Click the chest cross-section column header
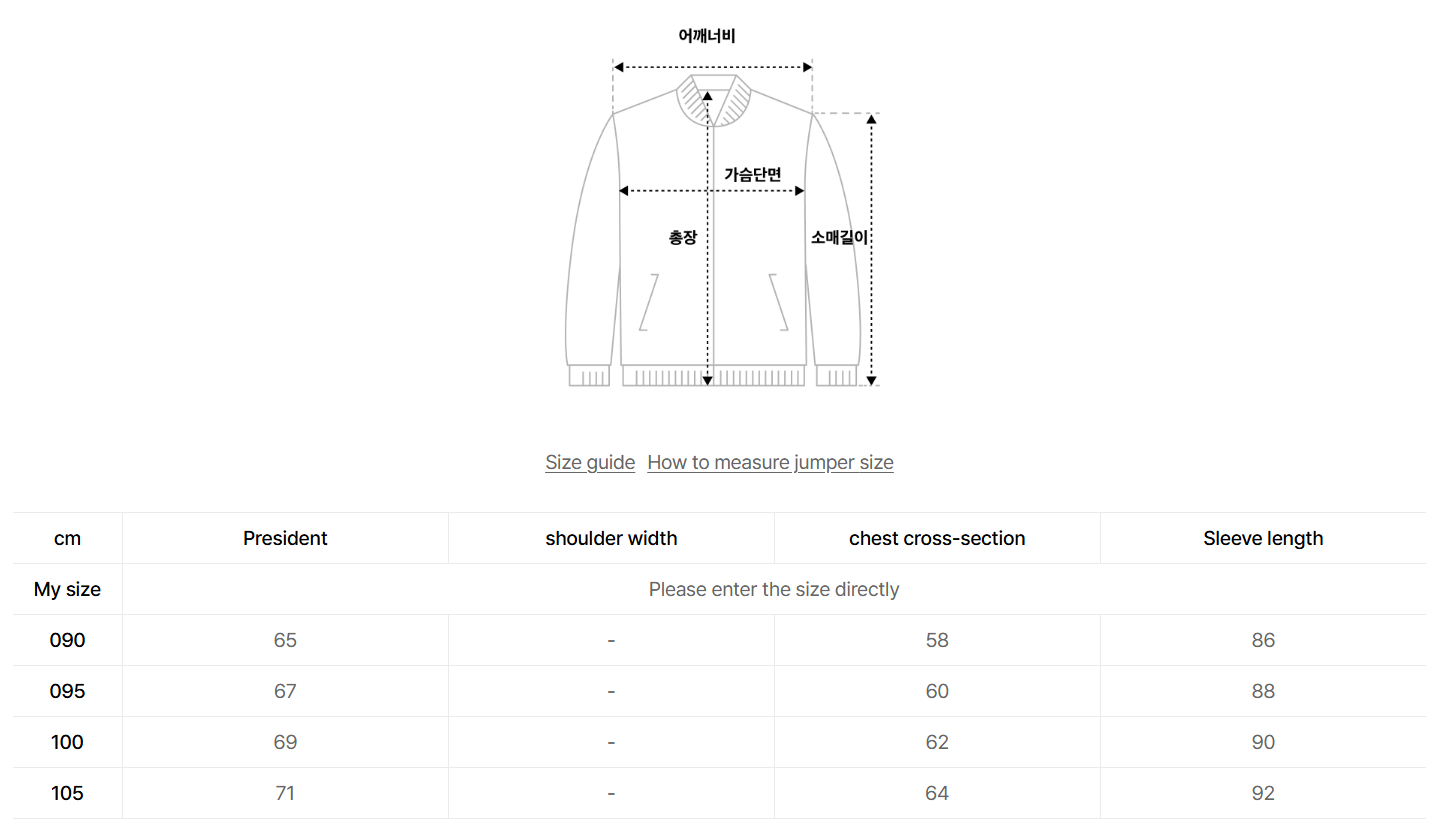Viewport: 1446px width, 829px height. [937, 538]
